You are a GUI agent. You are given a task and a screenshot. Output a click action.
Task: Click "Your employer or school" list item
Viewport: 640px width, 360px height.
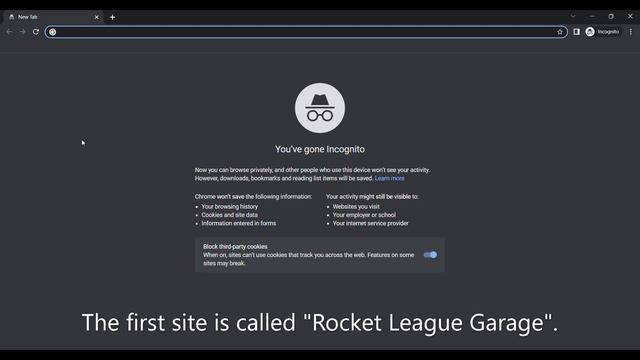pos(364,215)
